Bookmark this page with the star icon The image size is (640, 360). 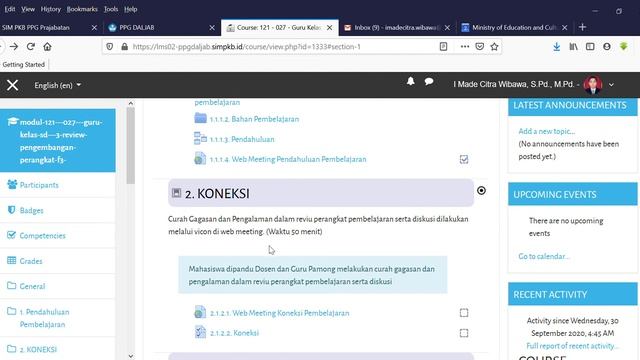click(x=494, y=47)
